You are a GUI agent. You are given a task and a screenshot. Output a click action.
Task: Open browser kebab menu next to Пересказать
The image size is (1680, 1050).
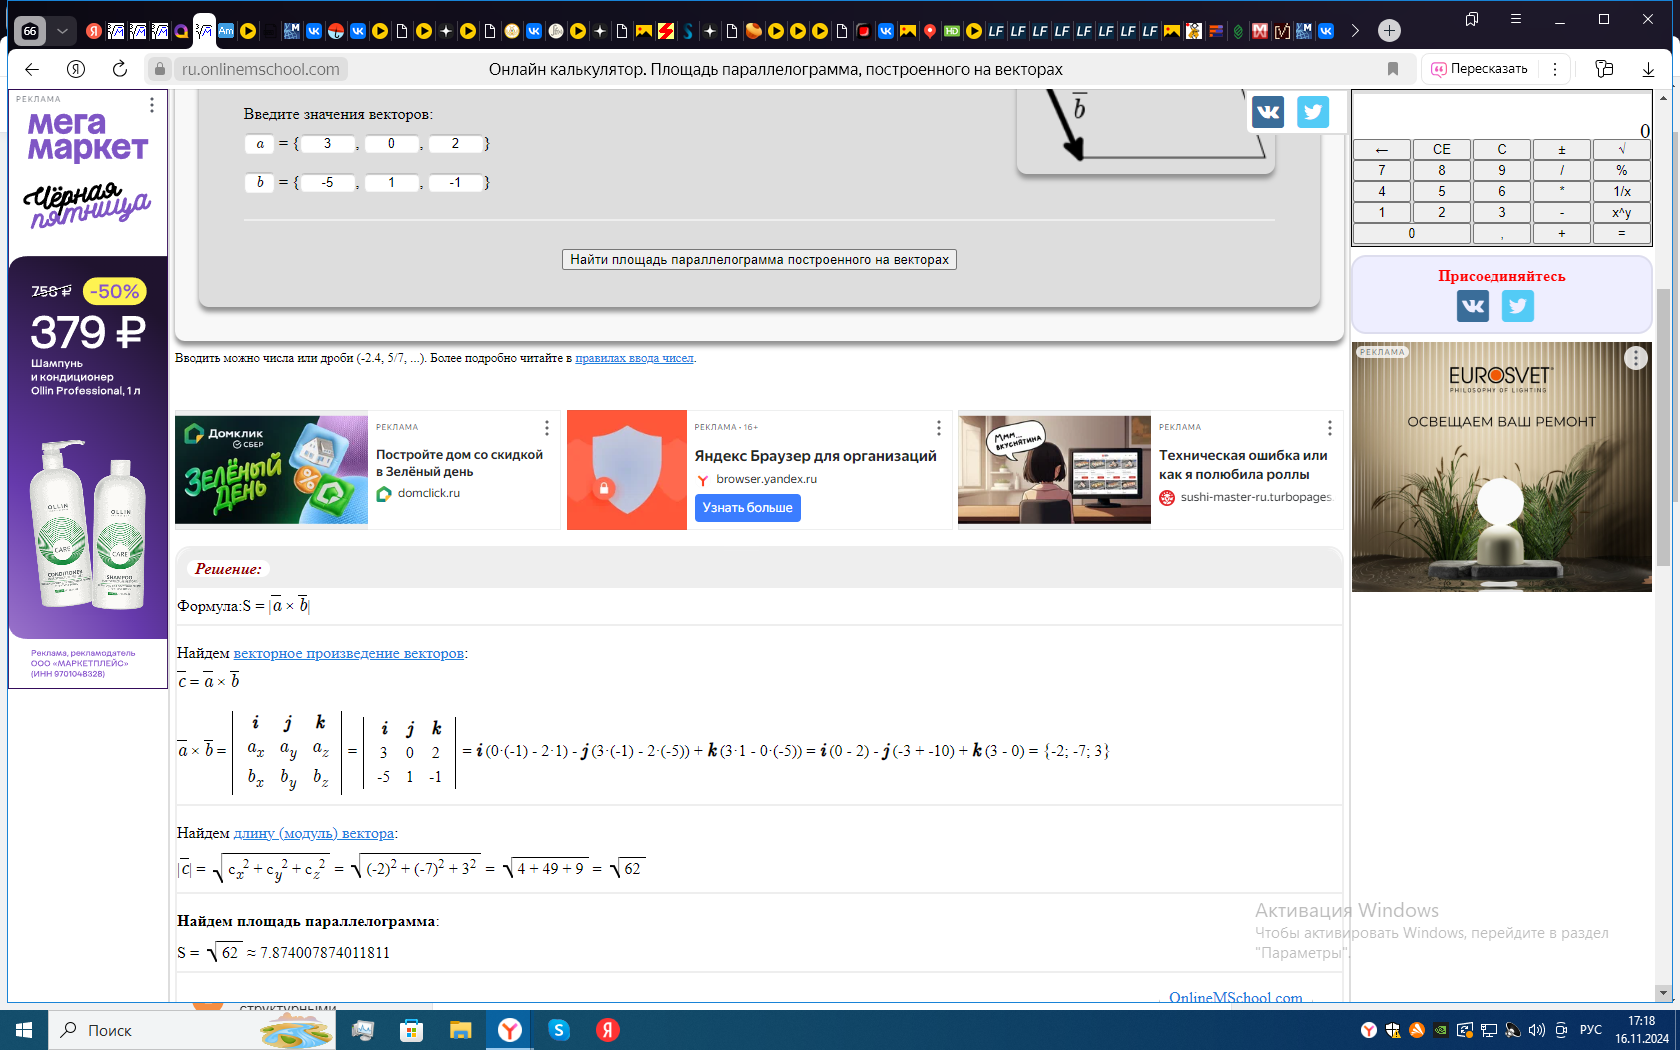point(1554,69)
